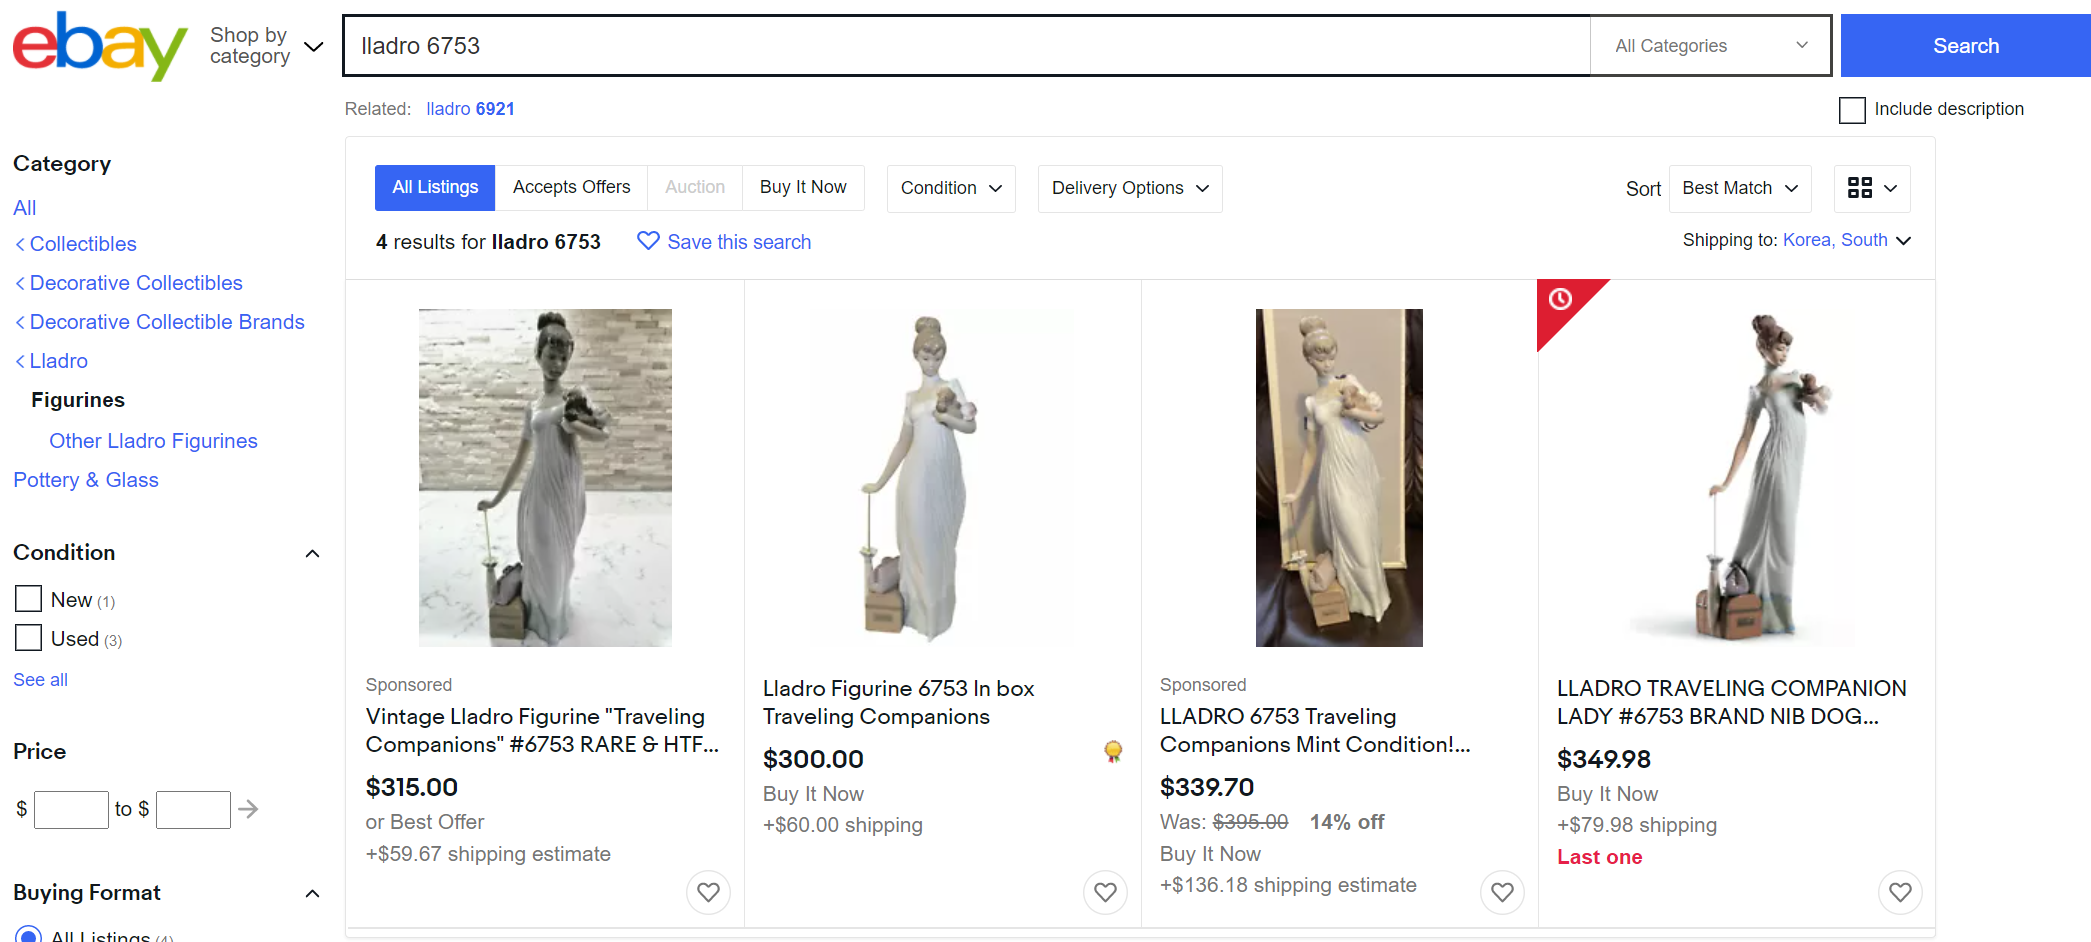Viewport: 2091px width, 942px height.
Task: Check the New condition checkbox
Action: tap(28, 599)
